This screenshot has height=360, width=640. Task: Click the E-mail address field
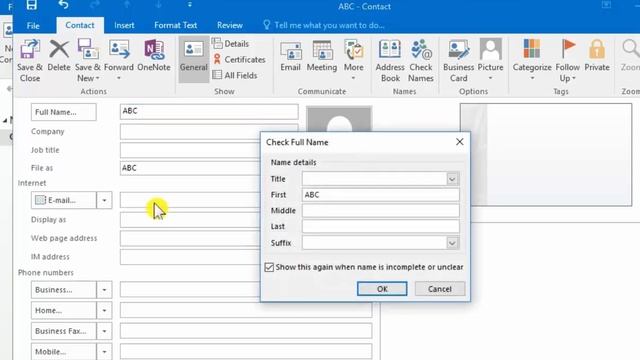[190, 200]
